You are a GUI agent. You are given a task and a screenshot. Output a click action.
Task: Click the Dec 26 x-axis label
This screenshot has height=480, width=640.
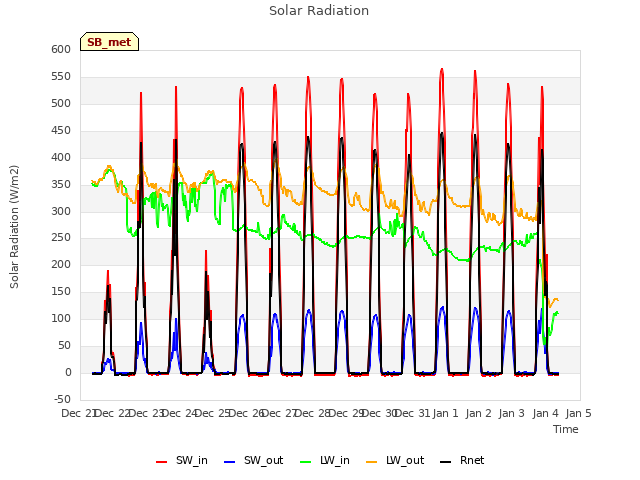245,413
